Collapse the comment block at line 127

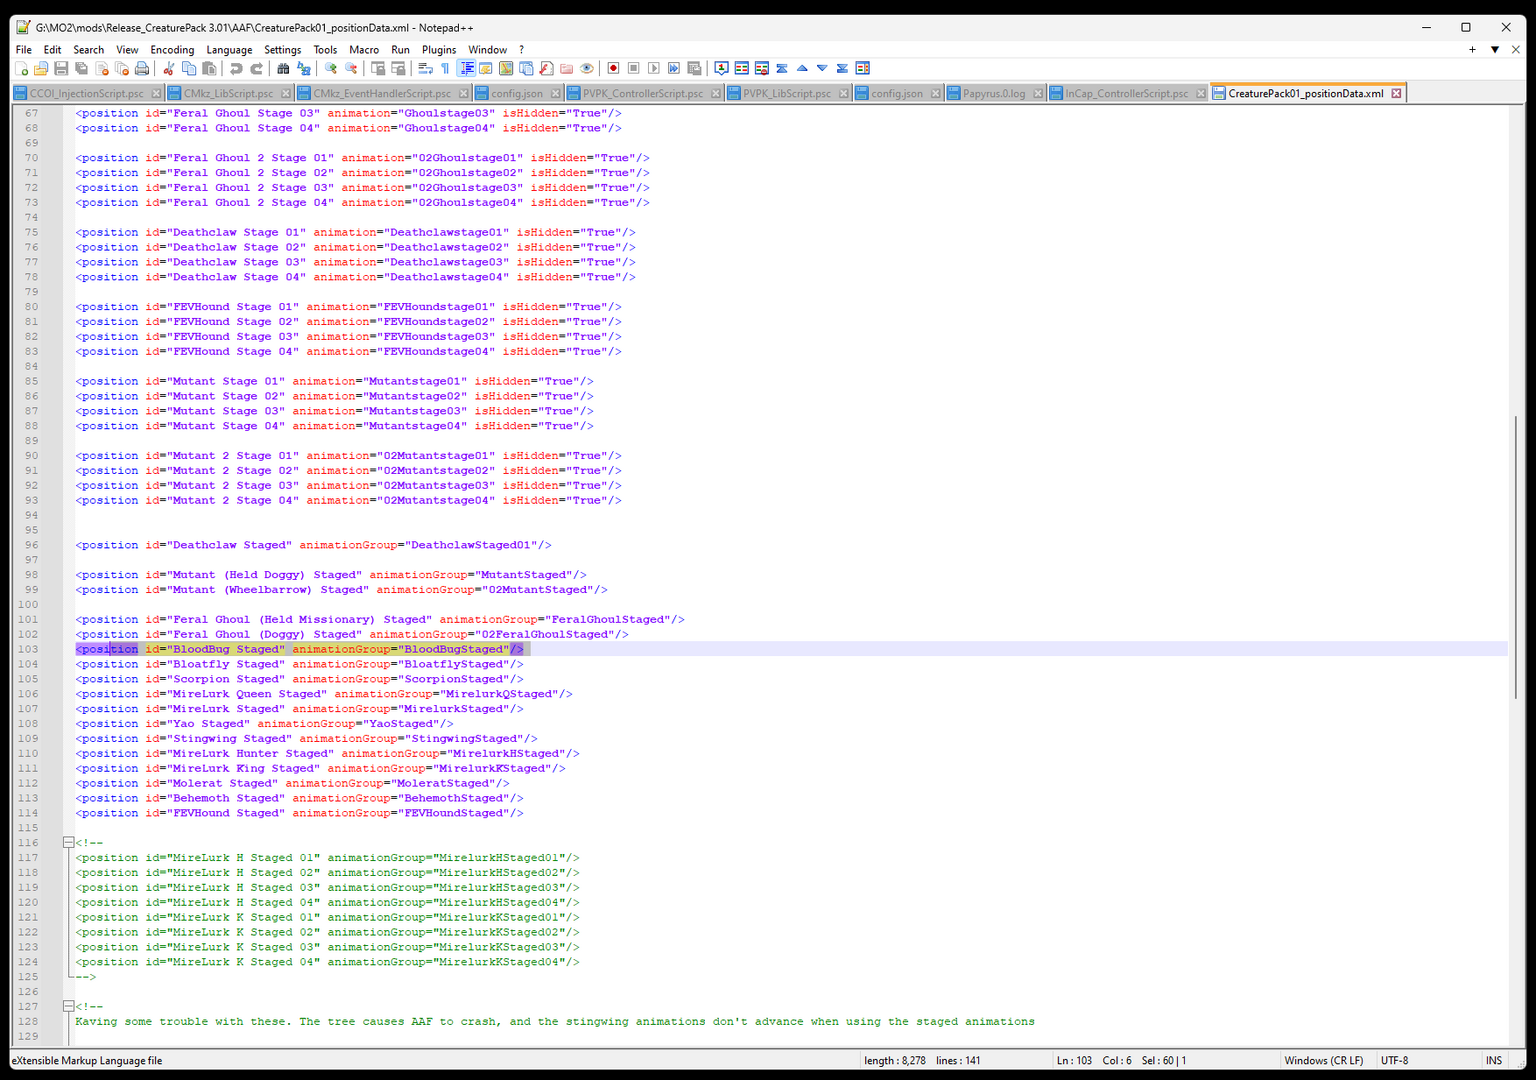[x=68, y=1007]
